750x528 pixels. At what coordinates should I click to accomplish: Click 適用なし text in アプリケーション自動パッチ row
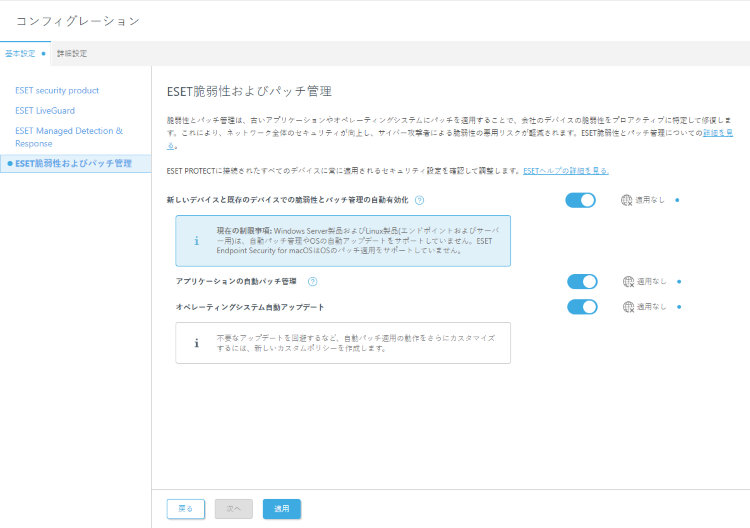click(x=651, y=281)
